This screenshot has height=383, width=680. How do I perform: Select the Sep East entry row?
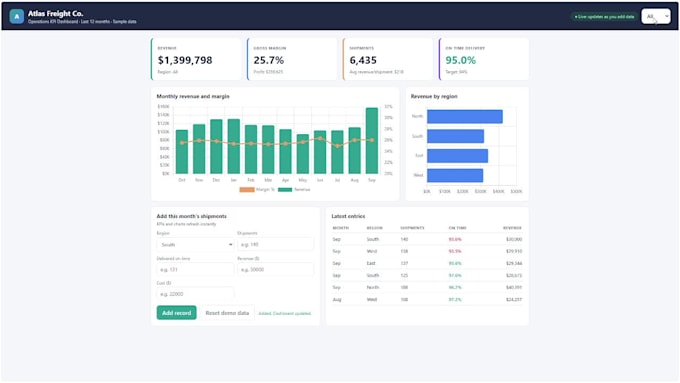tap(427, 263)
